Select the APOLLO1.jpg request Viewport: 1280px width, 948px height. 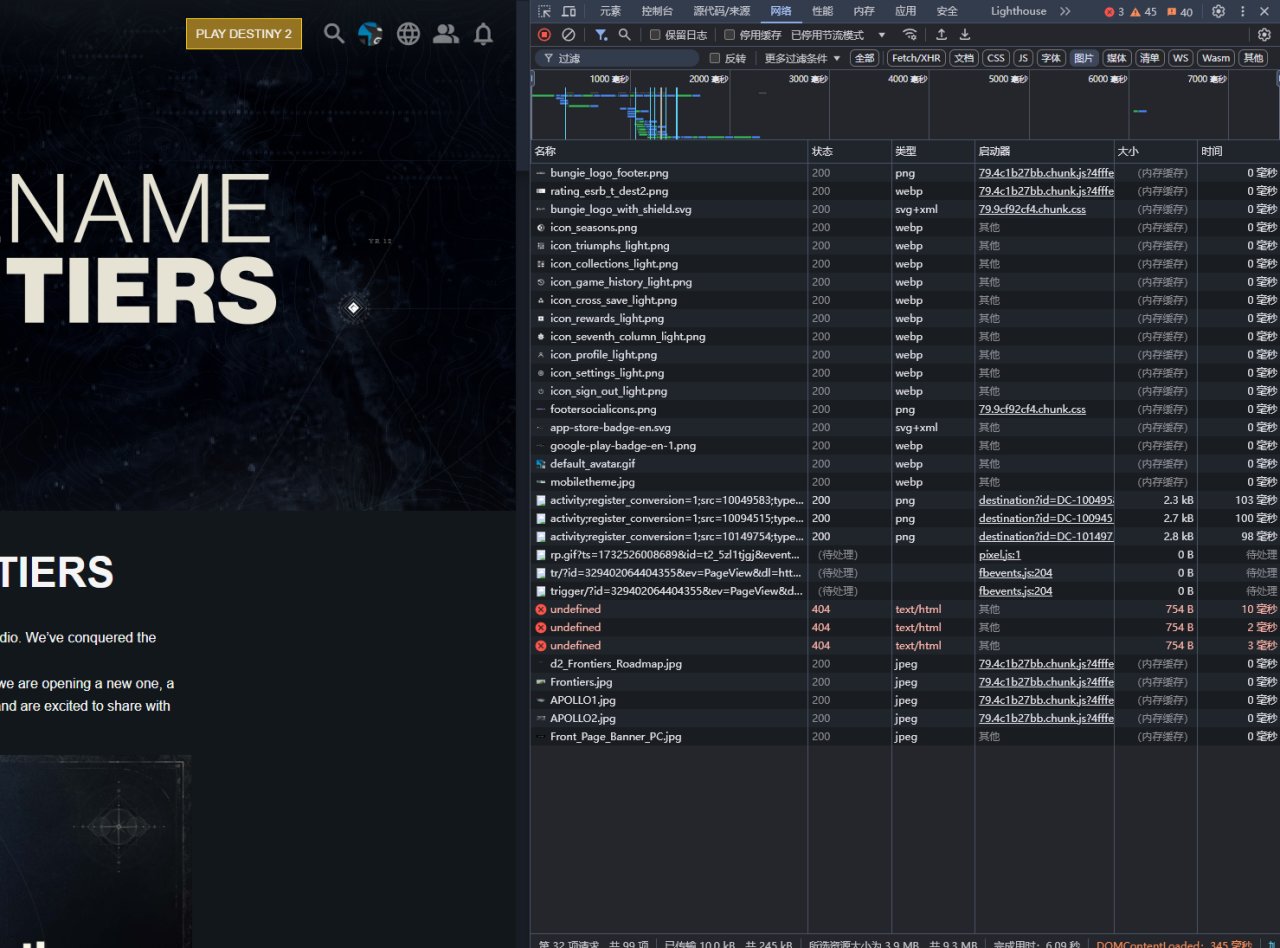(x=905, y=700)
